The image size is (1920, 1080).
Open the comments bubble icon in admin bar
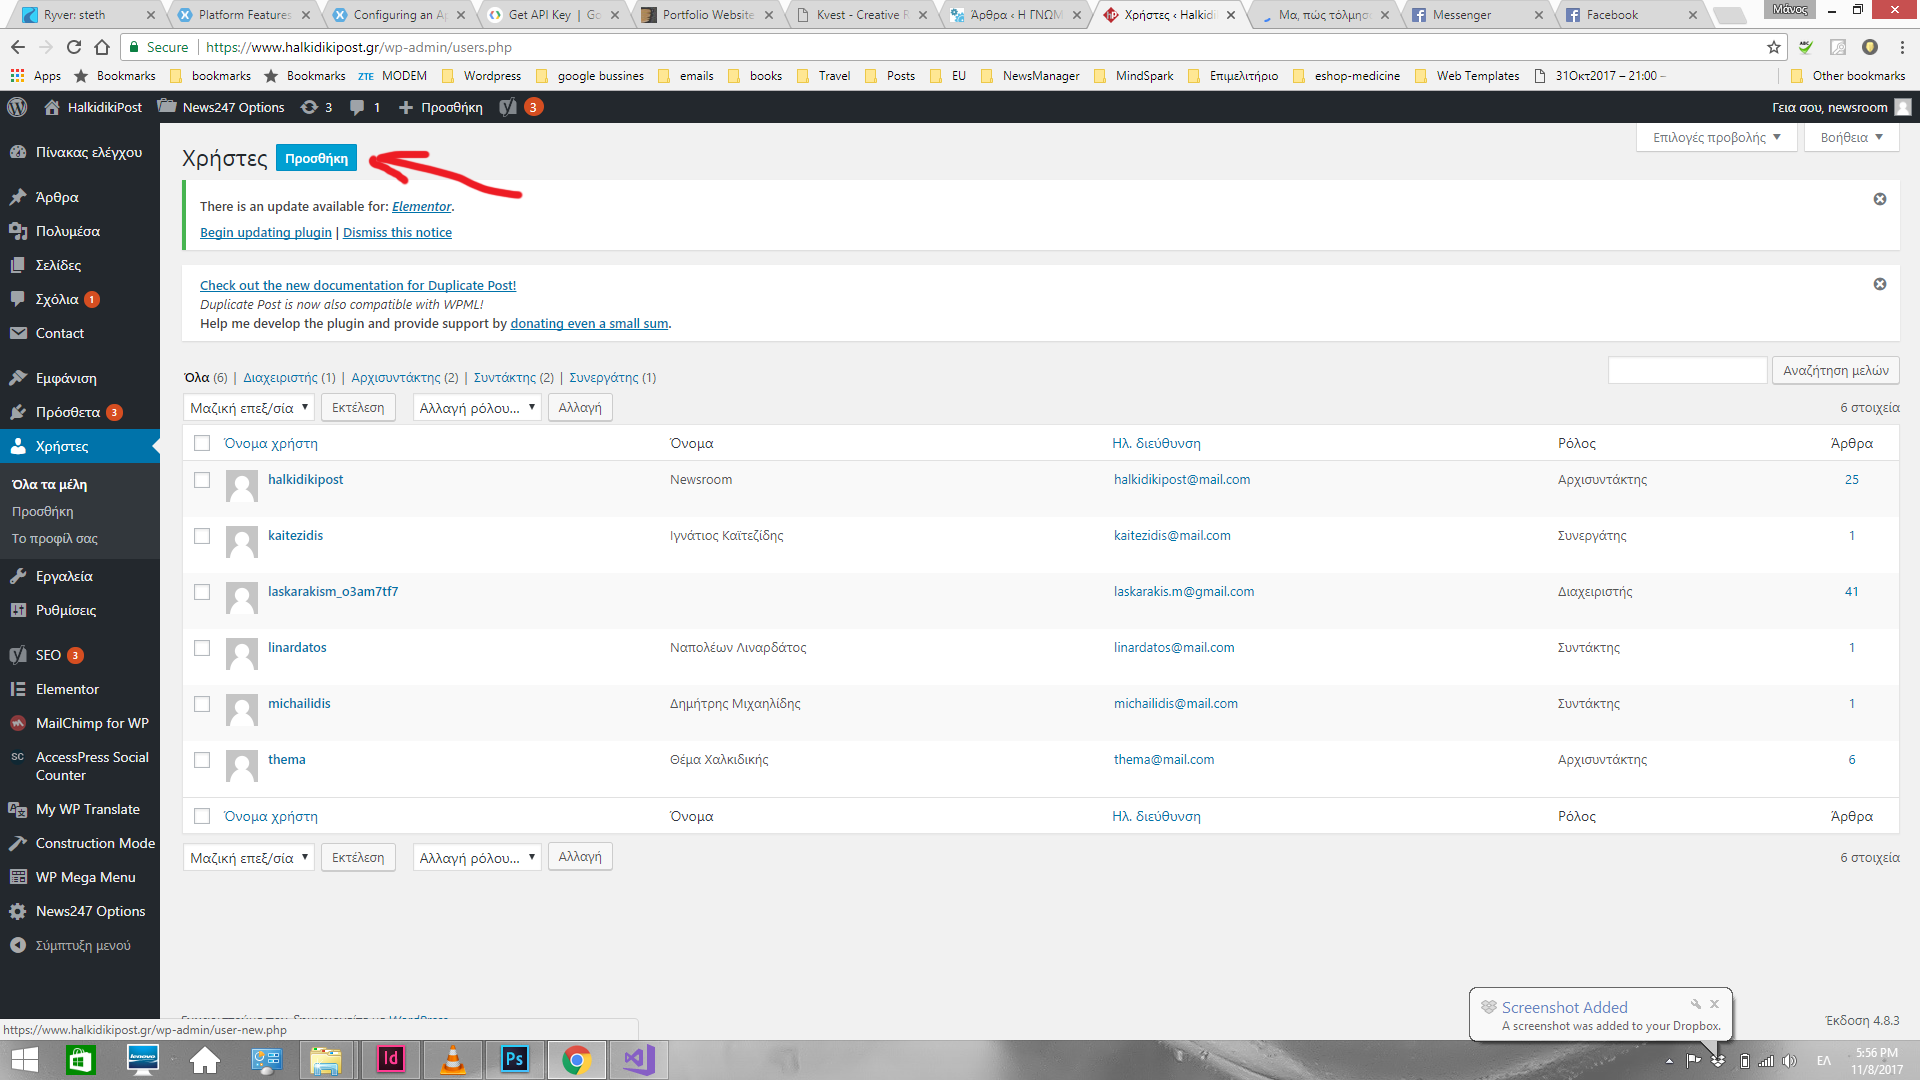coord(357,107)
